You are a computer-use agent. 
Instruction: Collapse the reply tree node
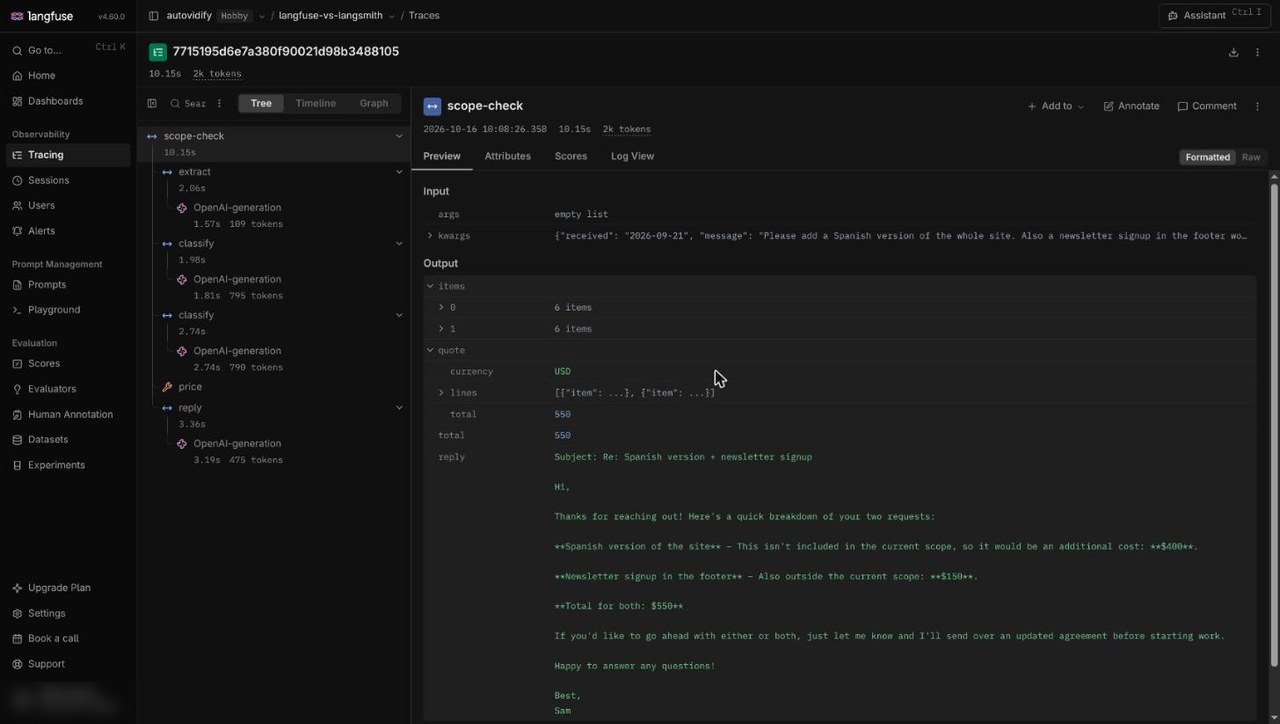pos(399,408)
